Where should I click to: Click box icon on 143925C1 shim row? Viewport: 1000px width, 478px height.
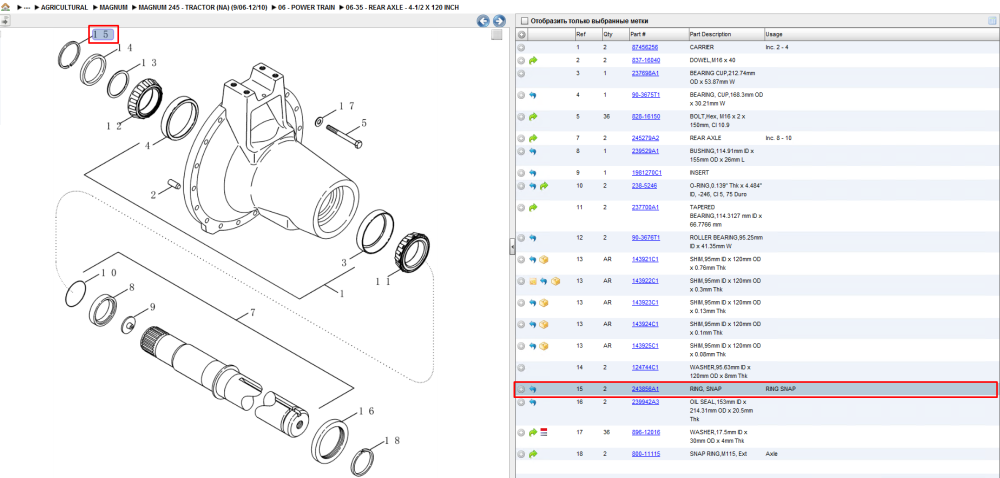(x=544, y=346)
